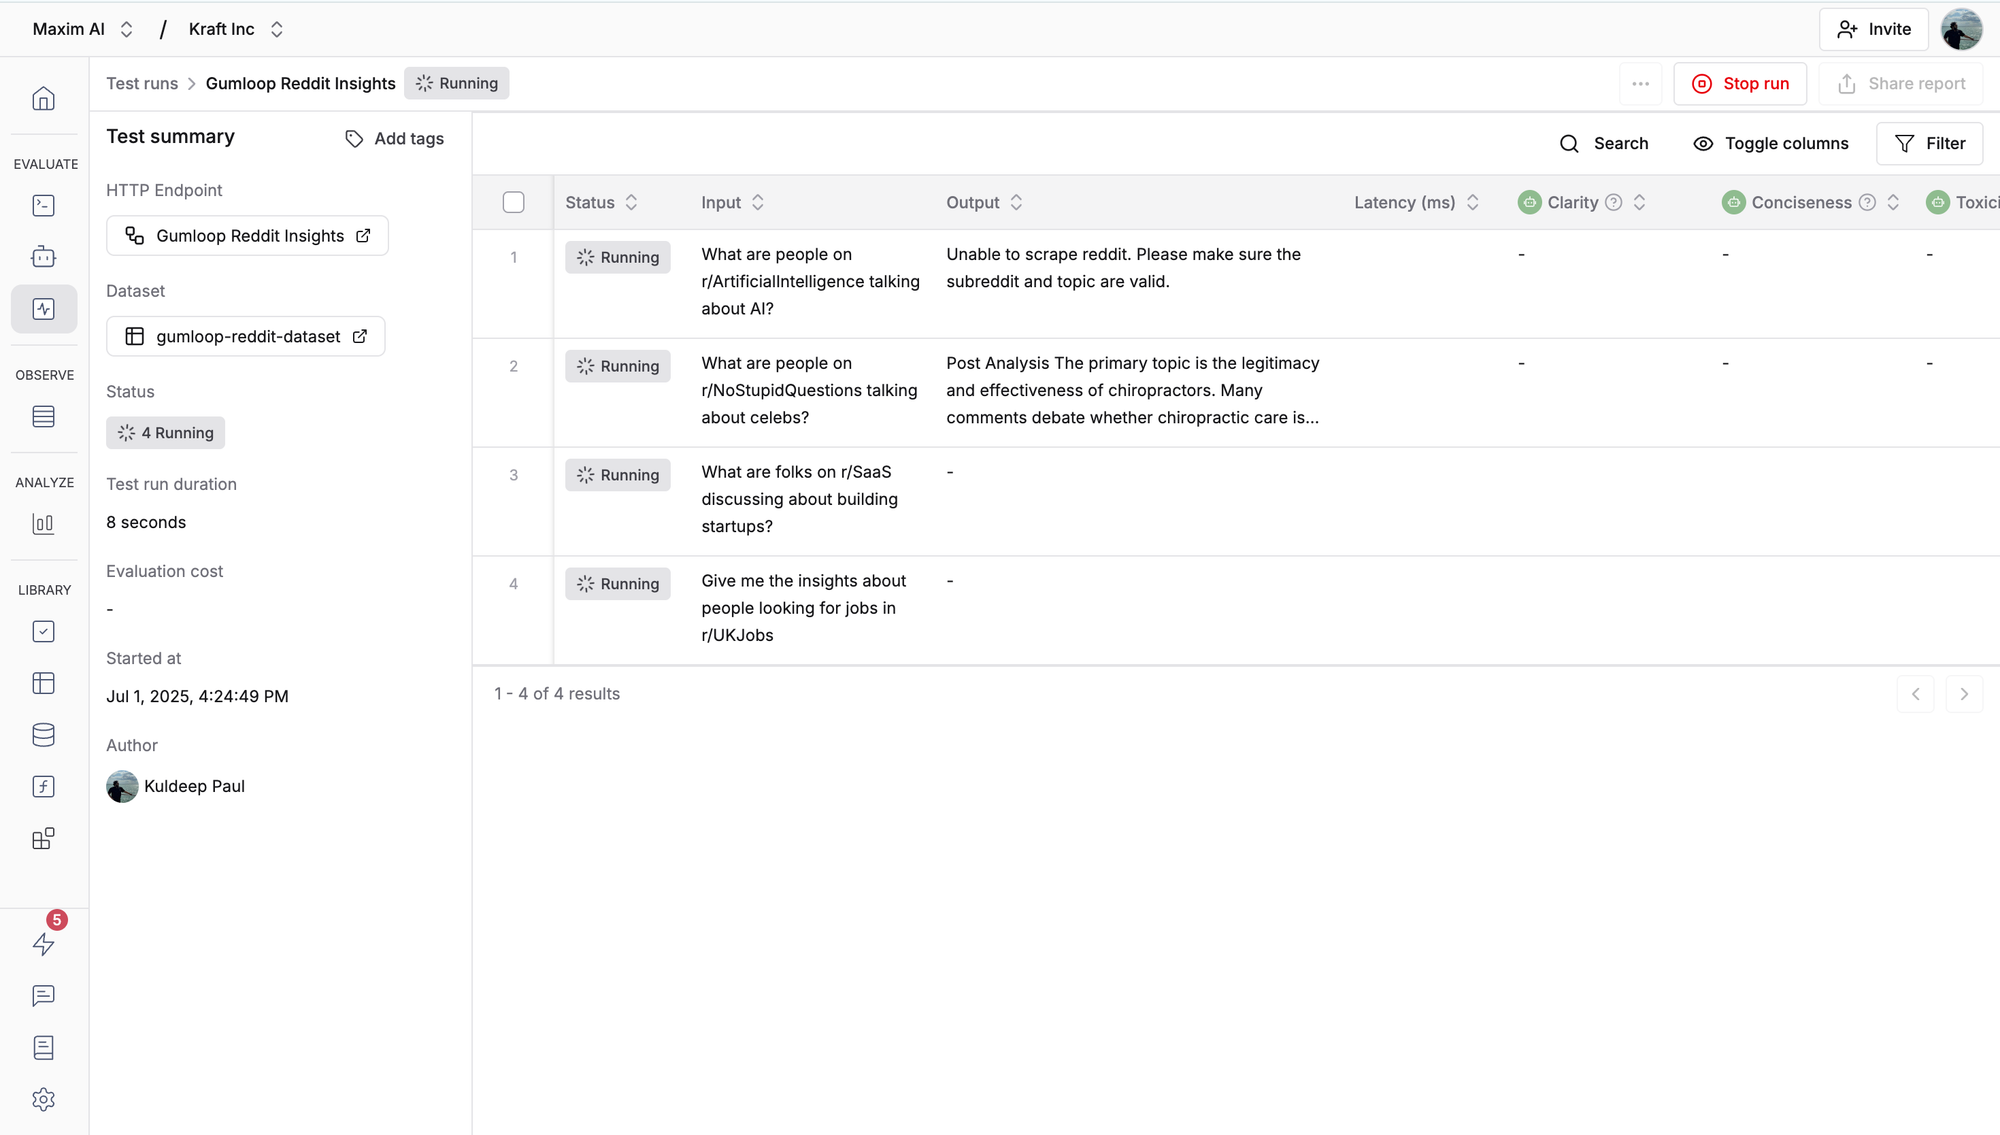
Task: Check the select-all rows checkbox
Action: coord(513,202)
